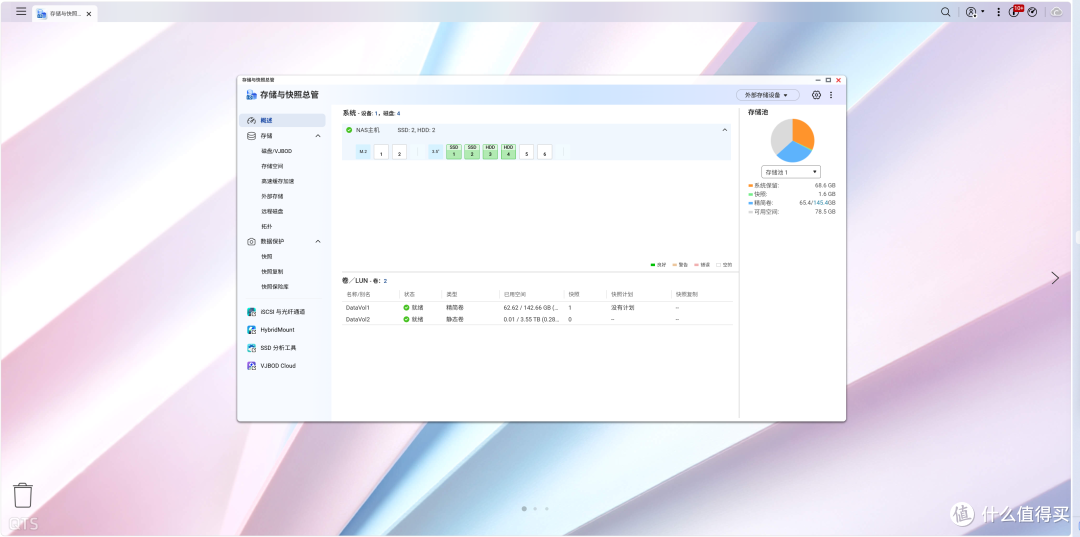Open the QTS main menu hamburger icon
Viewport: 1080px width, 537px height.
click(x=21, y=12)
